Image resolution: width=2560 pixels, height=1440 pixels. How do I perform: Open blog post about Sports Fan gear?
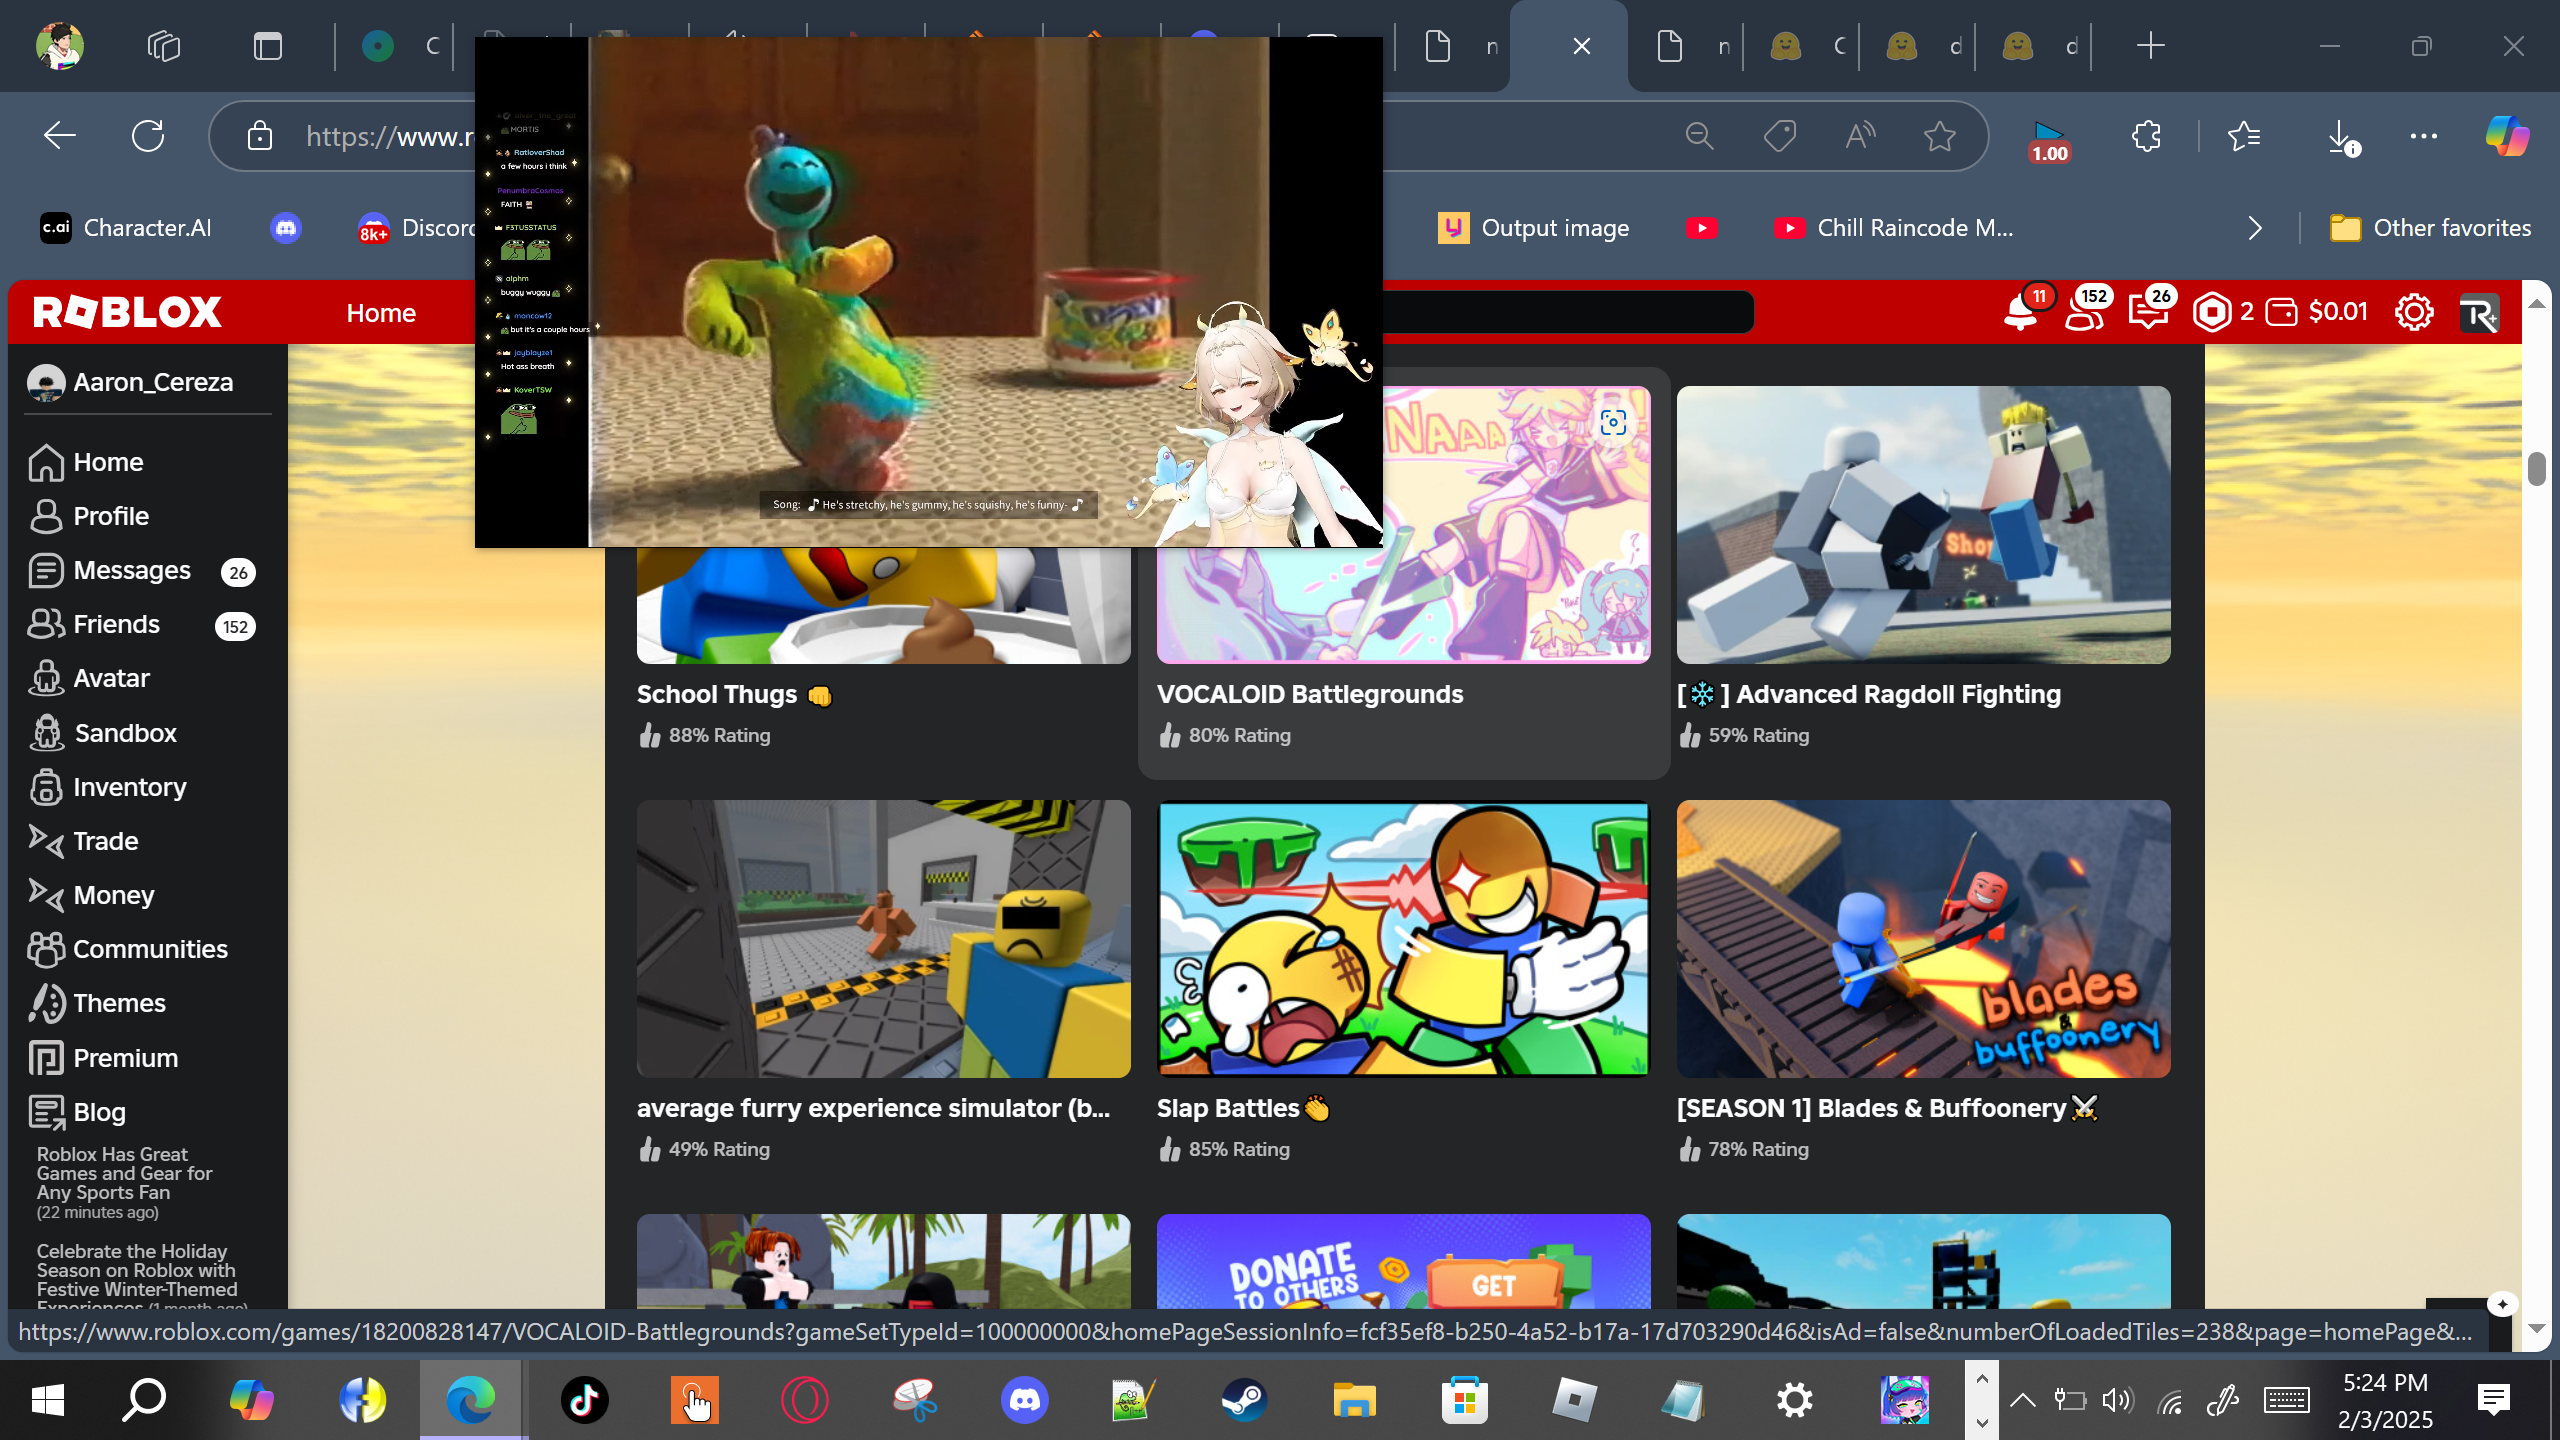click(x=125, y=1182)
